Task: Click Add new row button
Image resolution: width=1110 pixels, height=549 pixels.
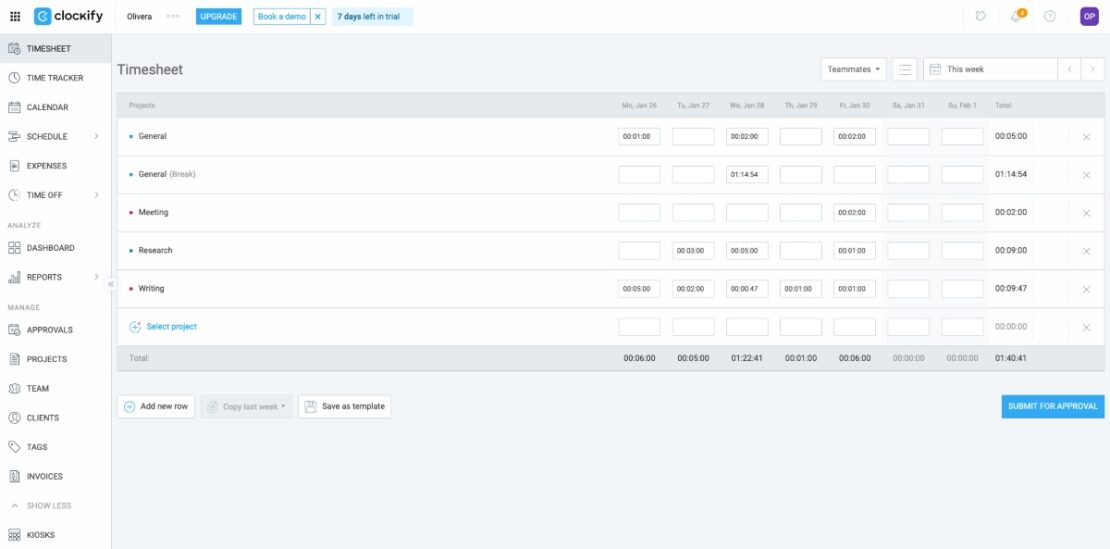Action: pyautogui.click(x=156, y=406)
